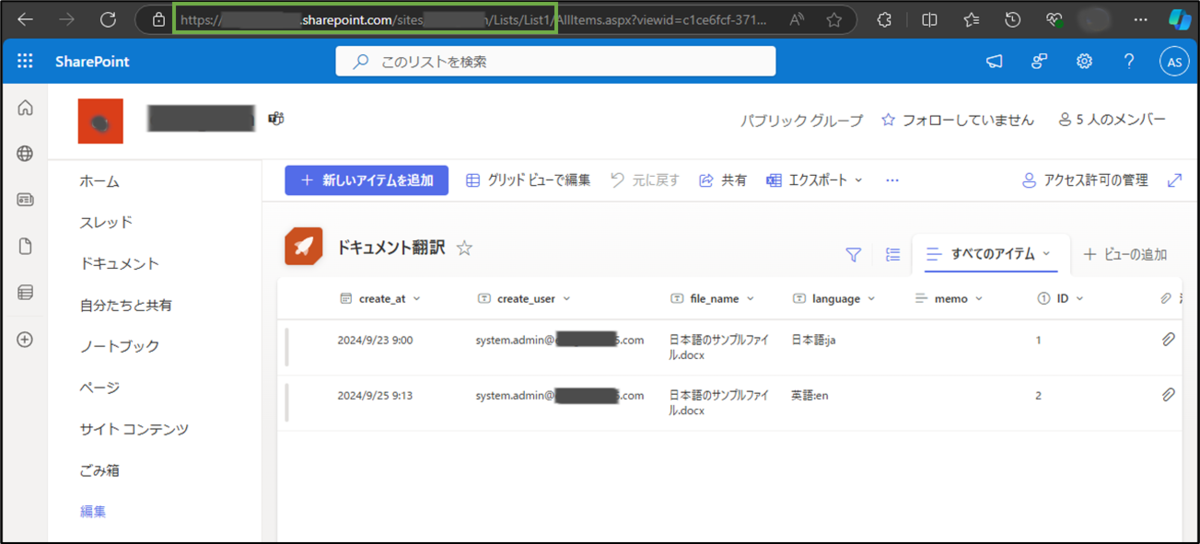Click the site logo thumbnail

(100, 121)
